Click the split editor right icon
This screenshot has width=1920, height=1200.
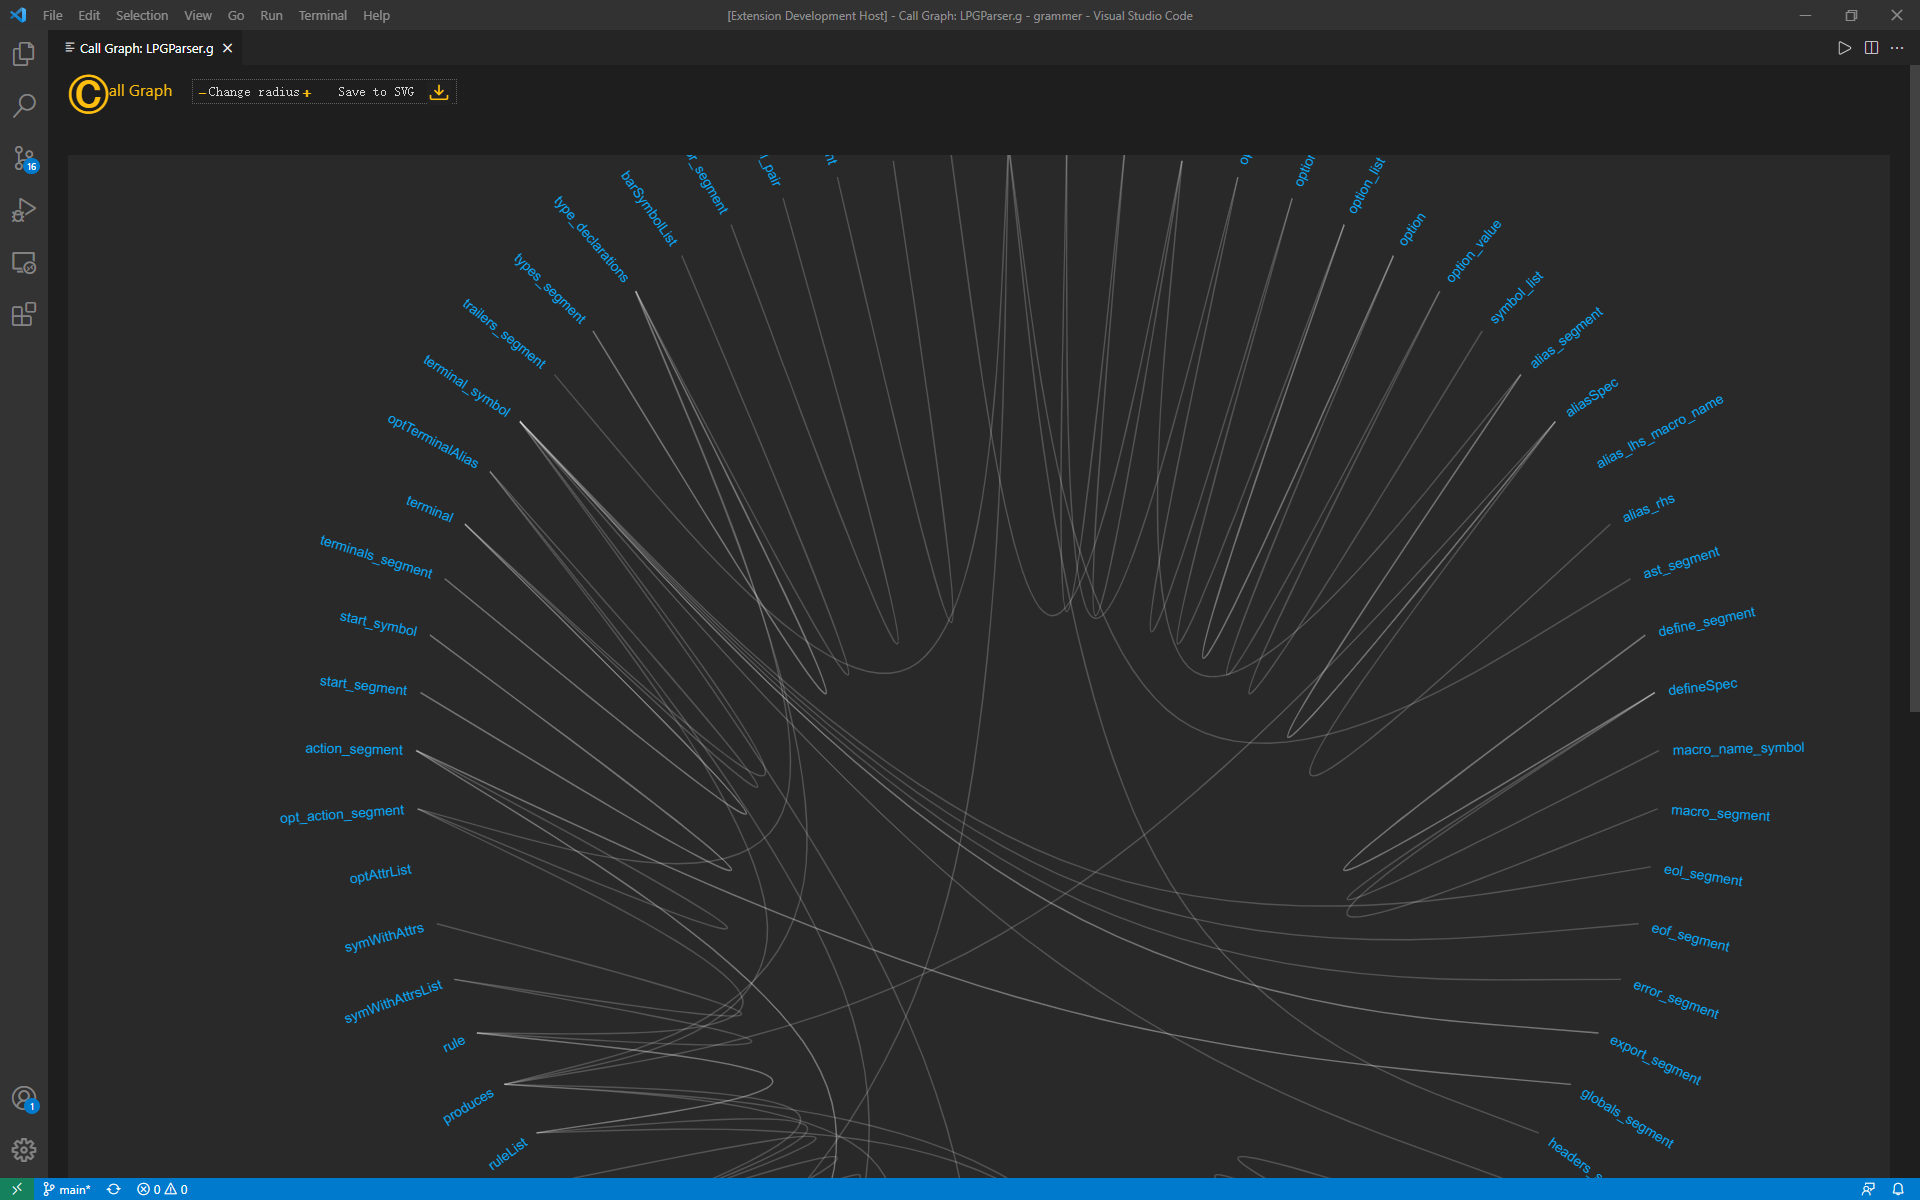[x=1871, y=48]
